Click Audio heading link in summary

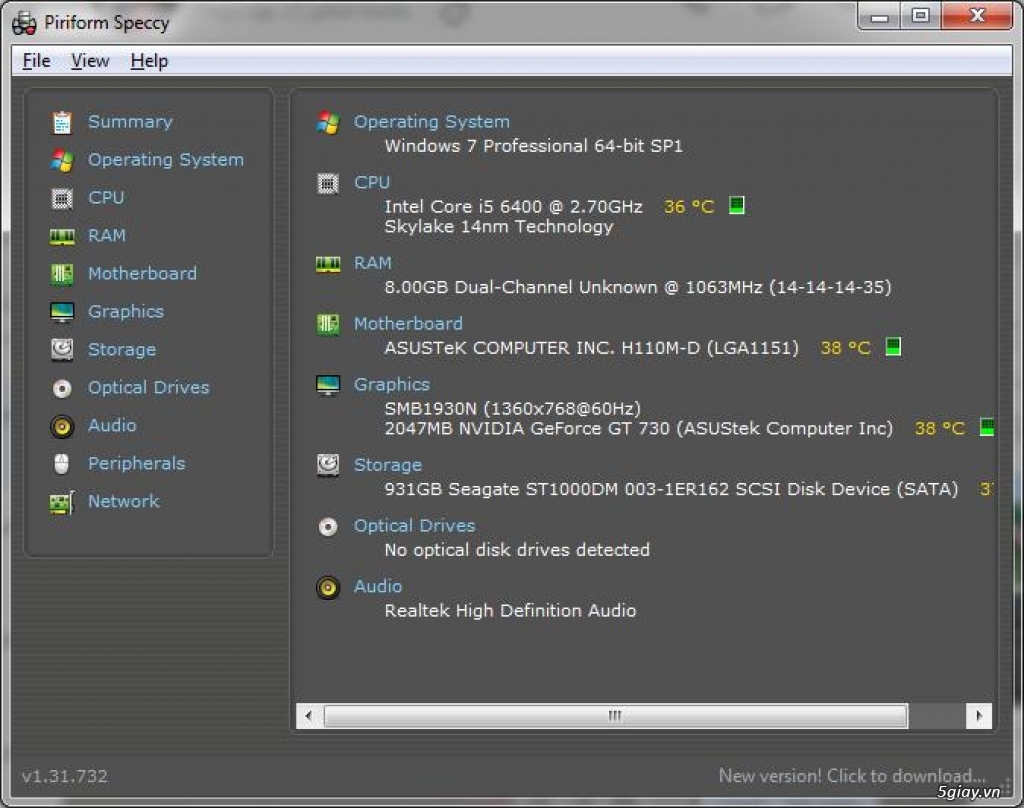(x=378, y=586)
